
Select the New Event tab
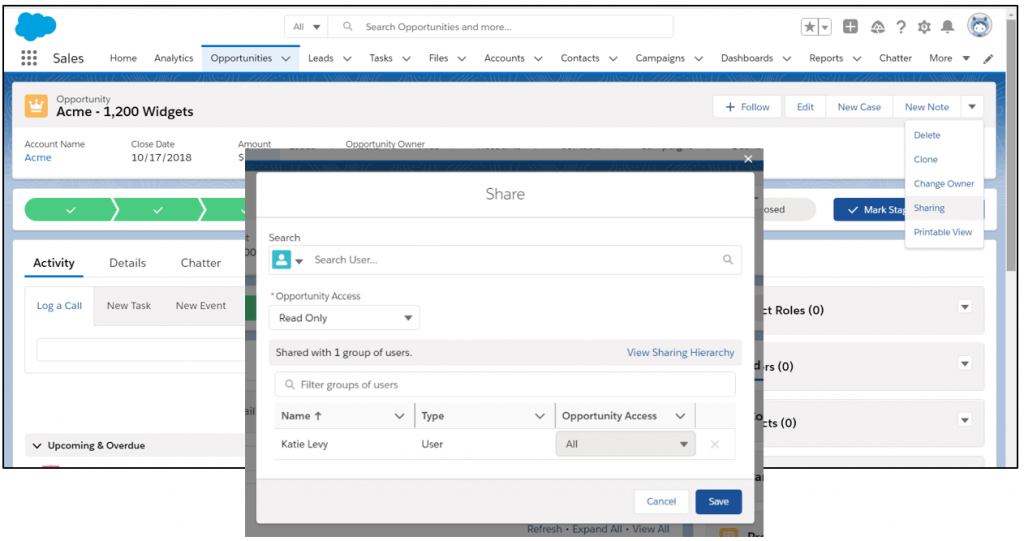200,306
